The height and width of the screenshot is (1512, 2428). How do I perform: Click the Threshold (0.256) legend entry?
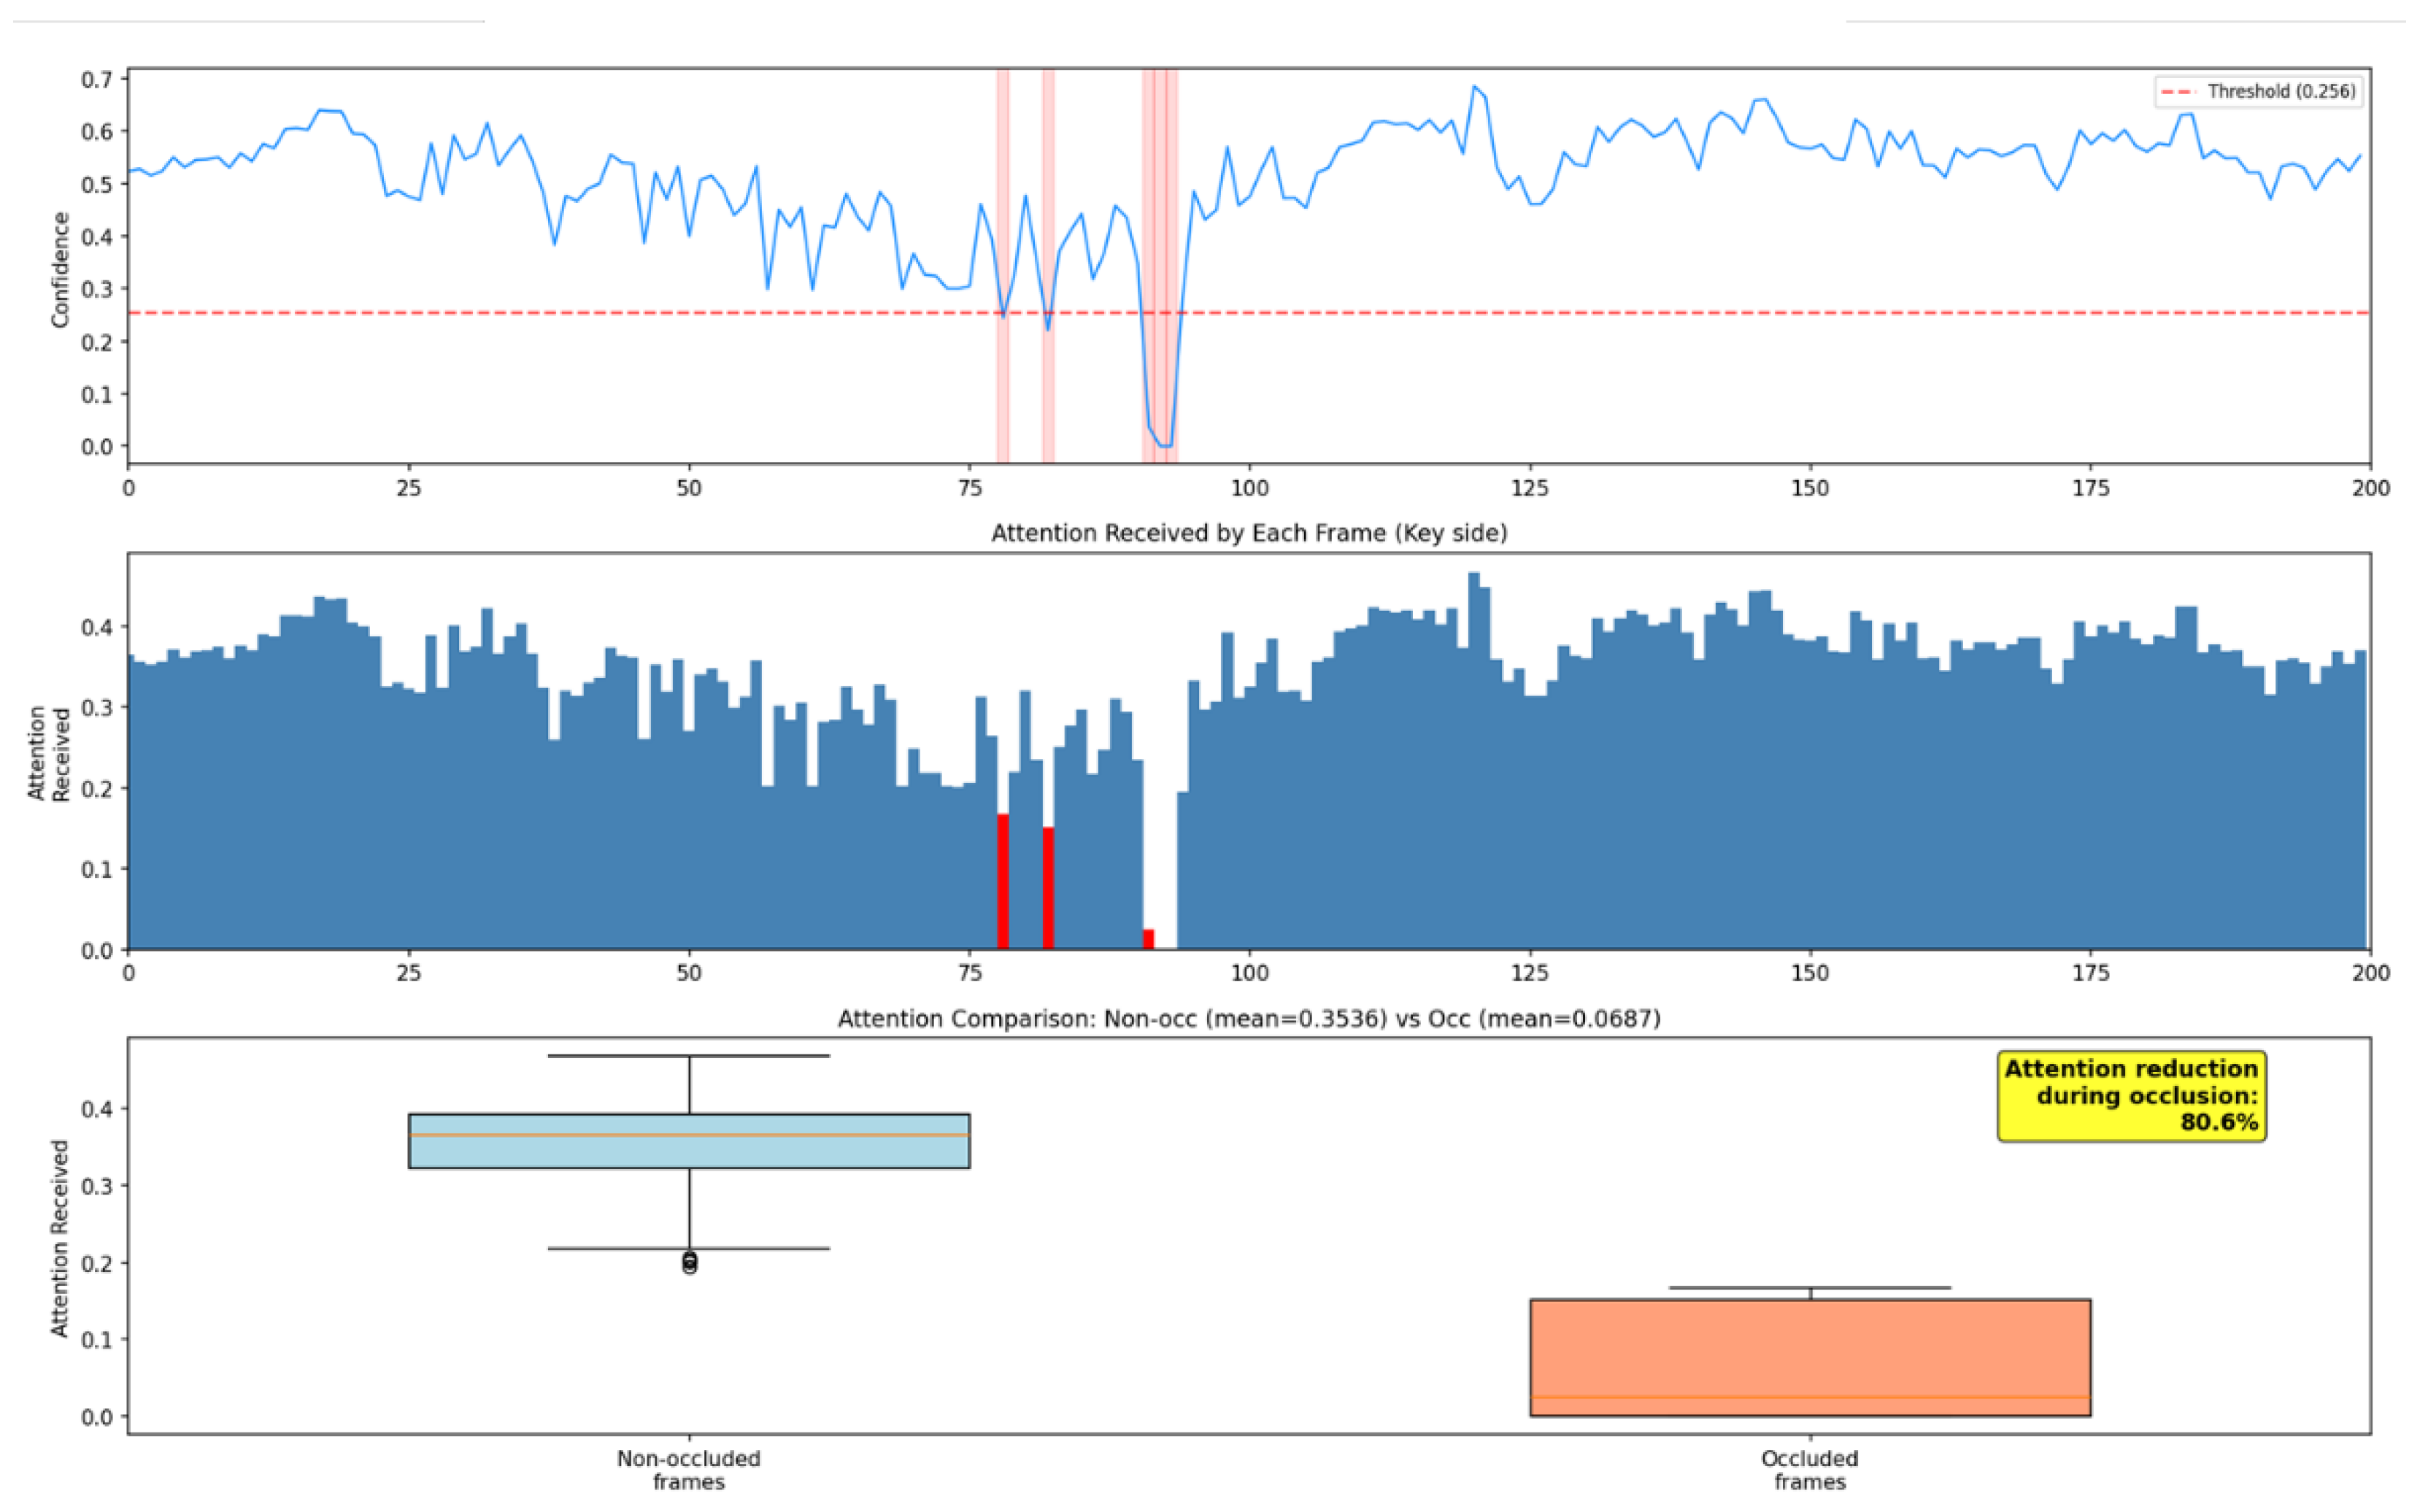[x=2260, y=91]
